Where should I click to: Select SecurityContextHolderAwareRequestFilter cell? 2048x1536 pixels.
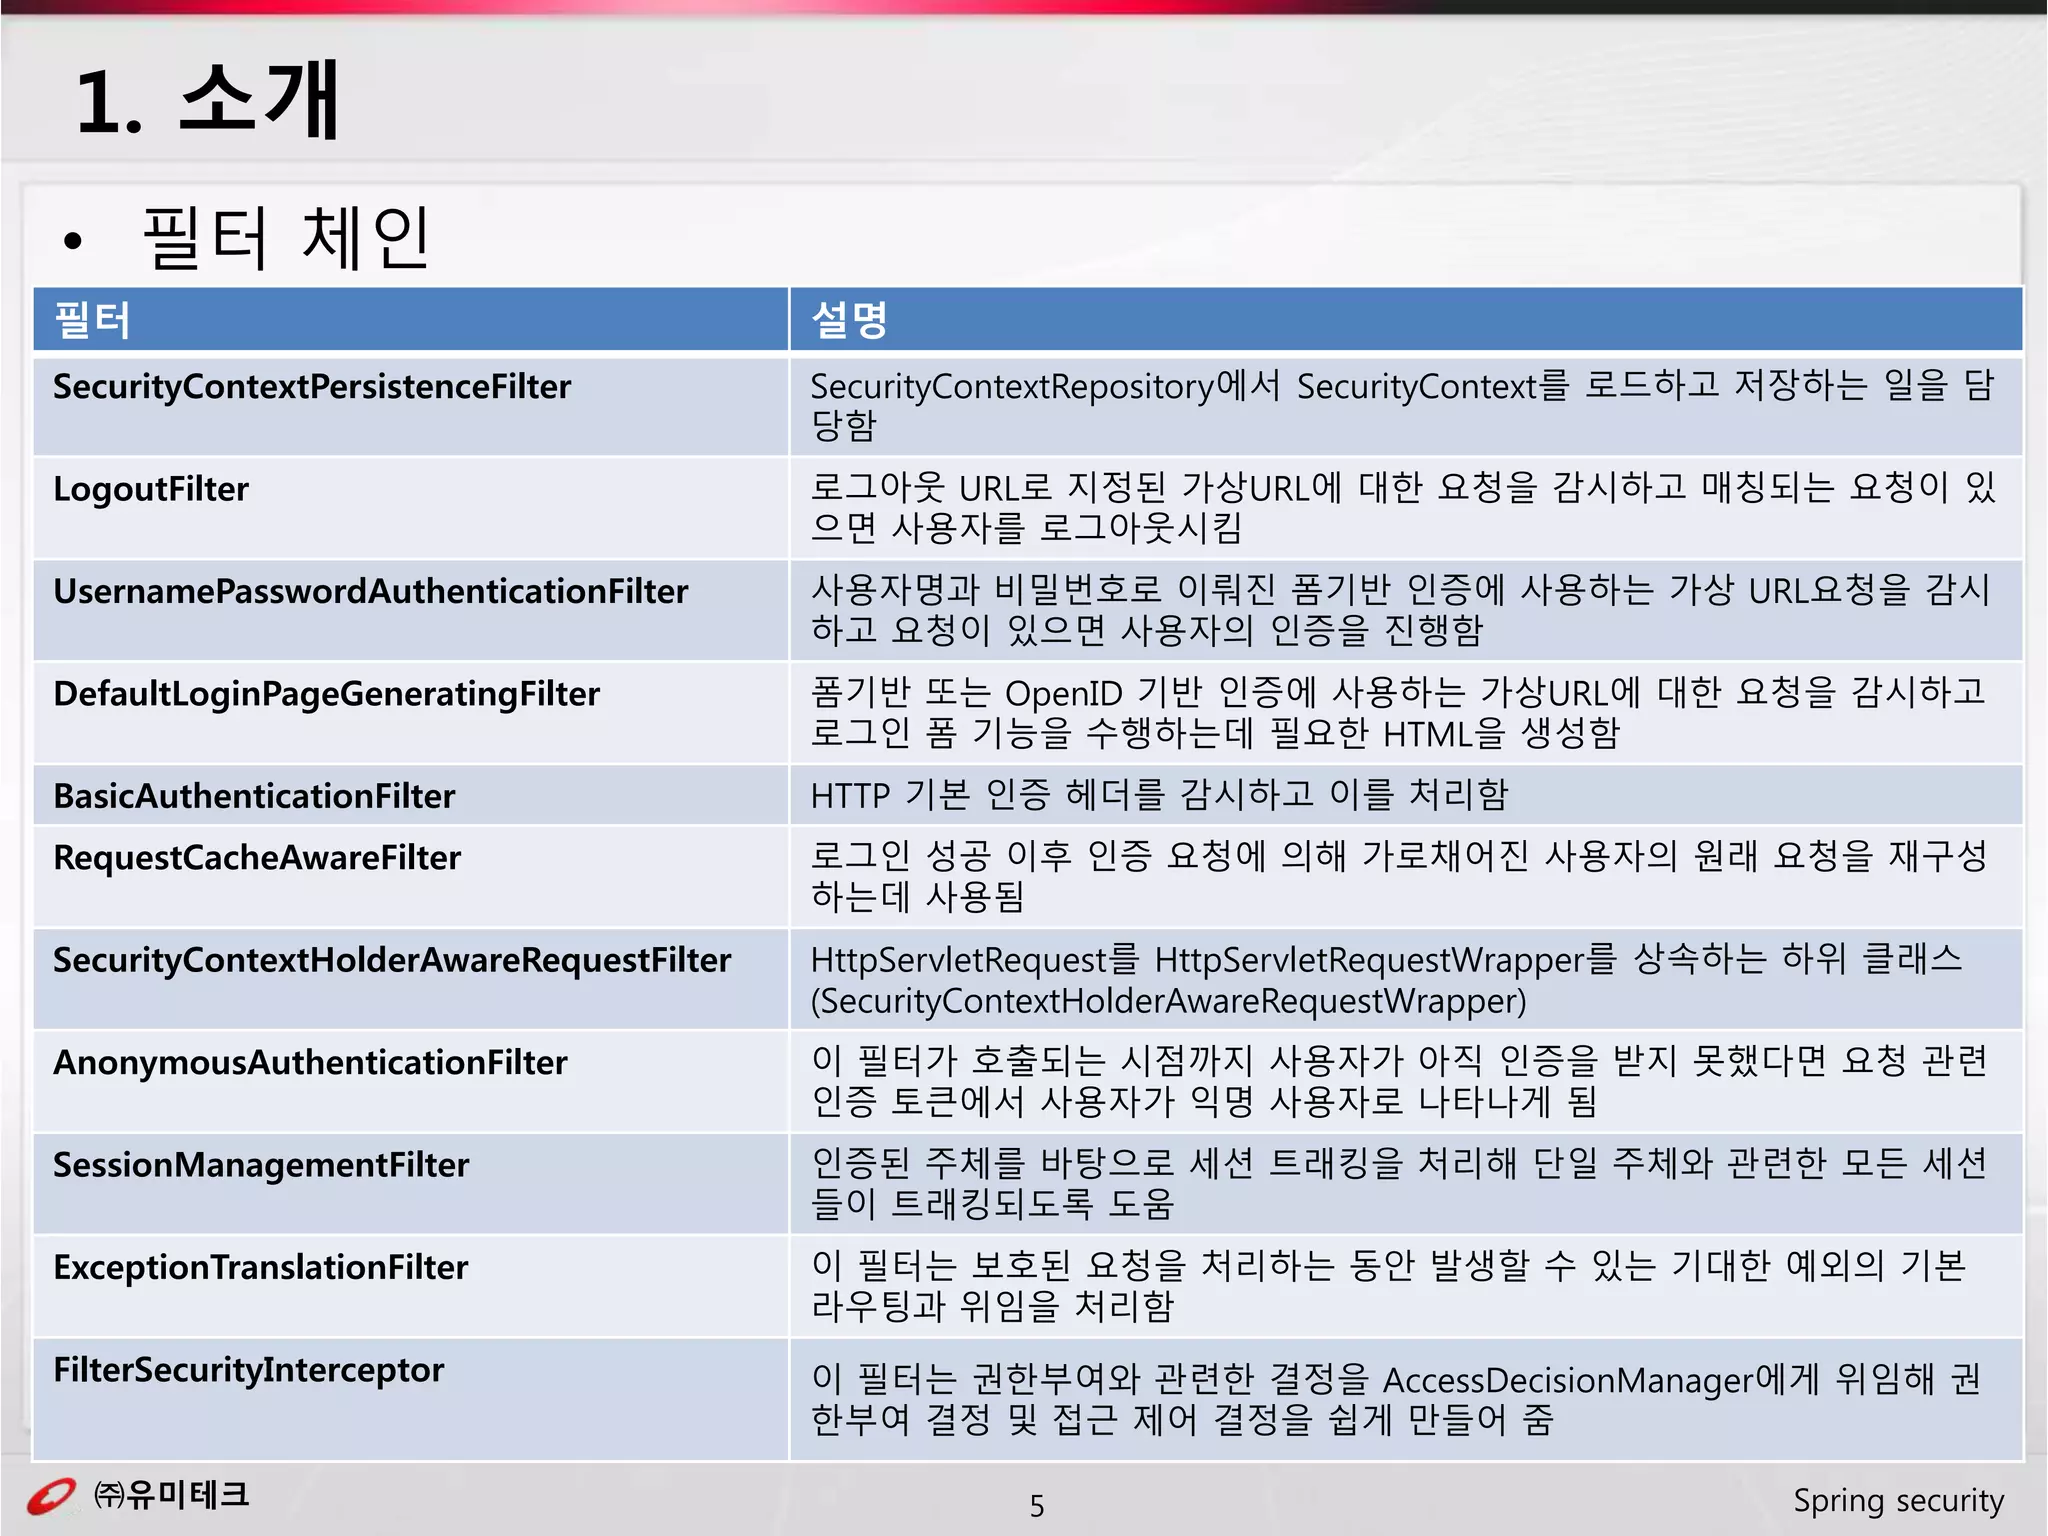pos(411,980)
